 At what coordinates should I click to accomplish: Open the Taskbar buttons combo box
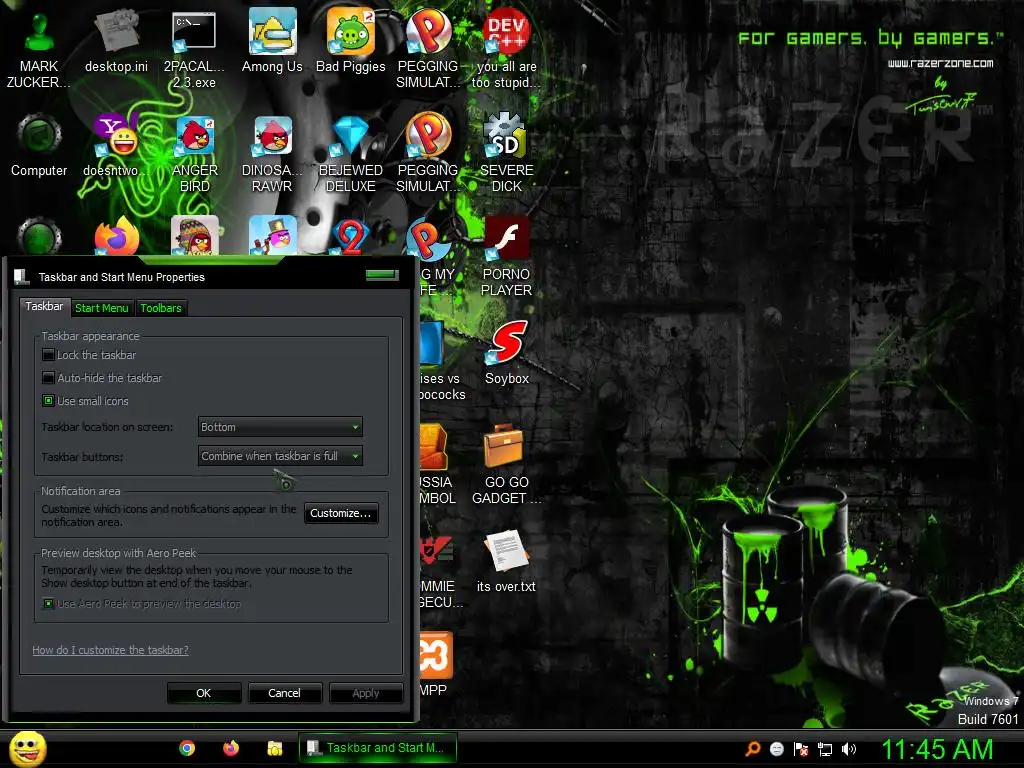click(280, 456)
